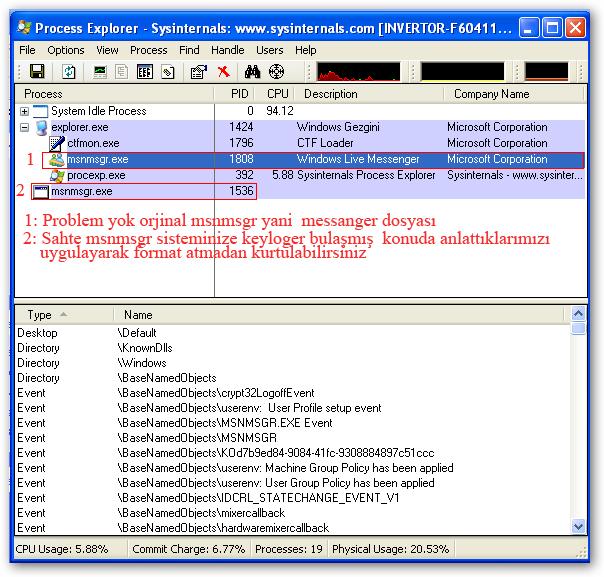Click the Windows Live Messenger process icon

pyautogui.click(x=57, y=159)
